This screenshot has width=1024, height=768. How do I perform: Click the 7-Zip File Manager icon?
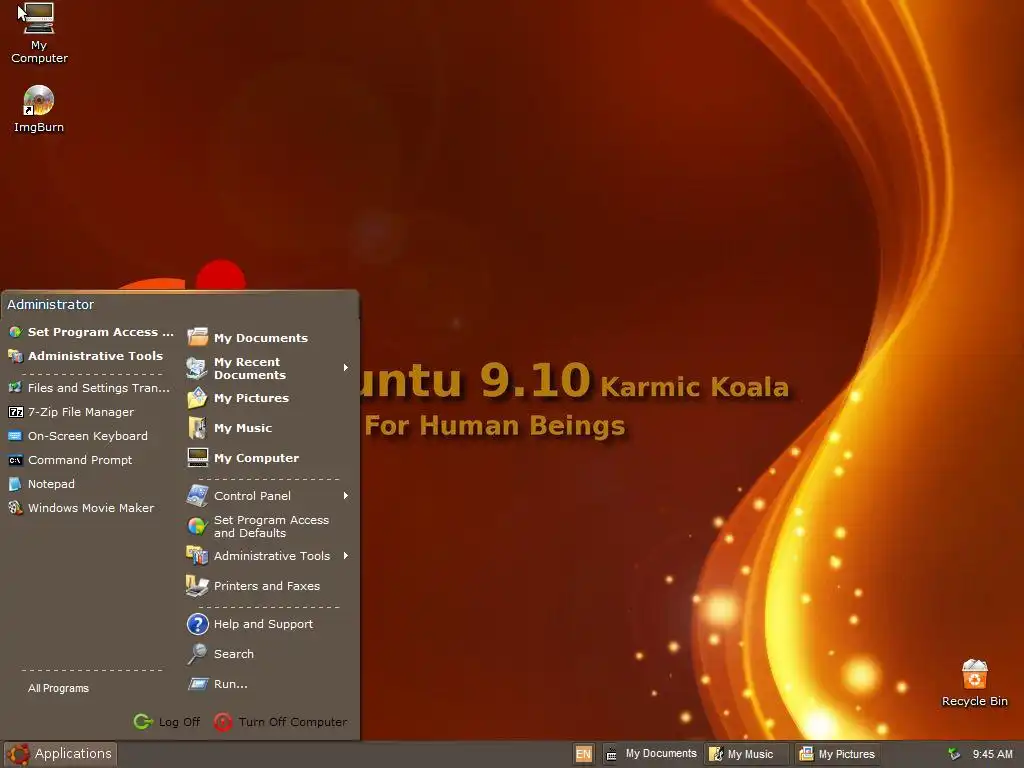(x=15, y=412)
